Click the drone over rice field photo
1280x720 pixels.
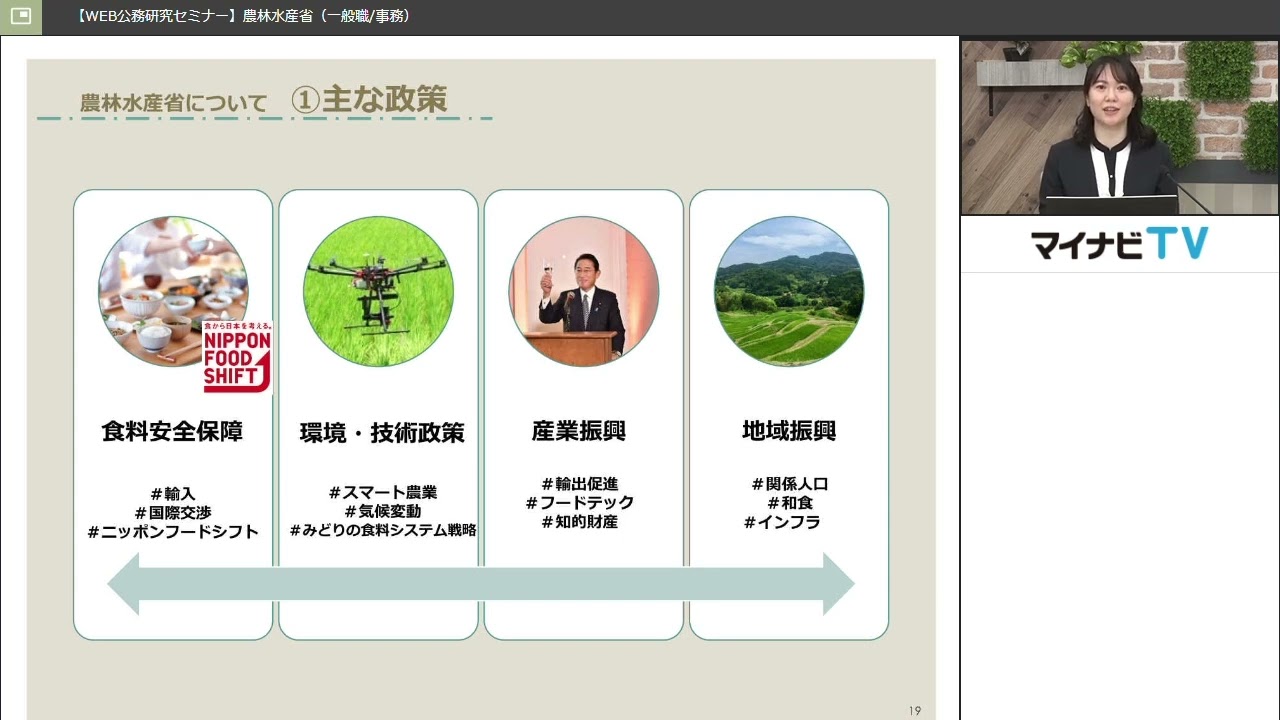point(378,292)
